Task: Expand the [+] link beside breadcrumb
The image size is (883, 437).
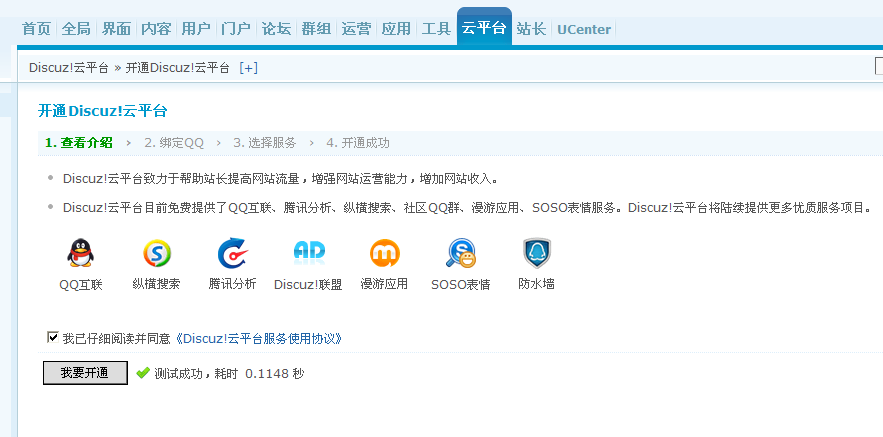Action: 248,68
